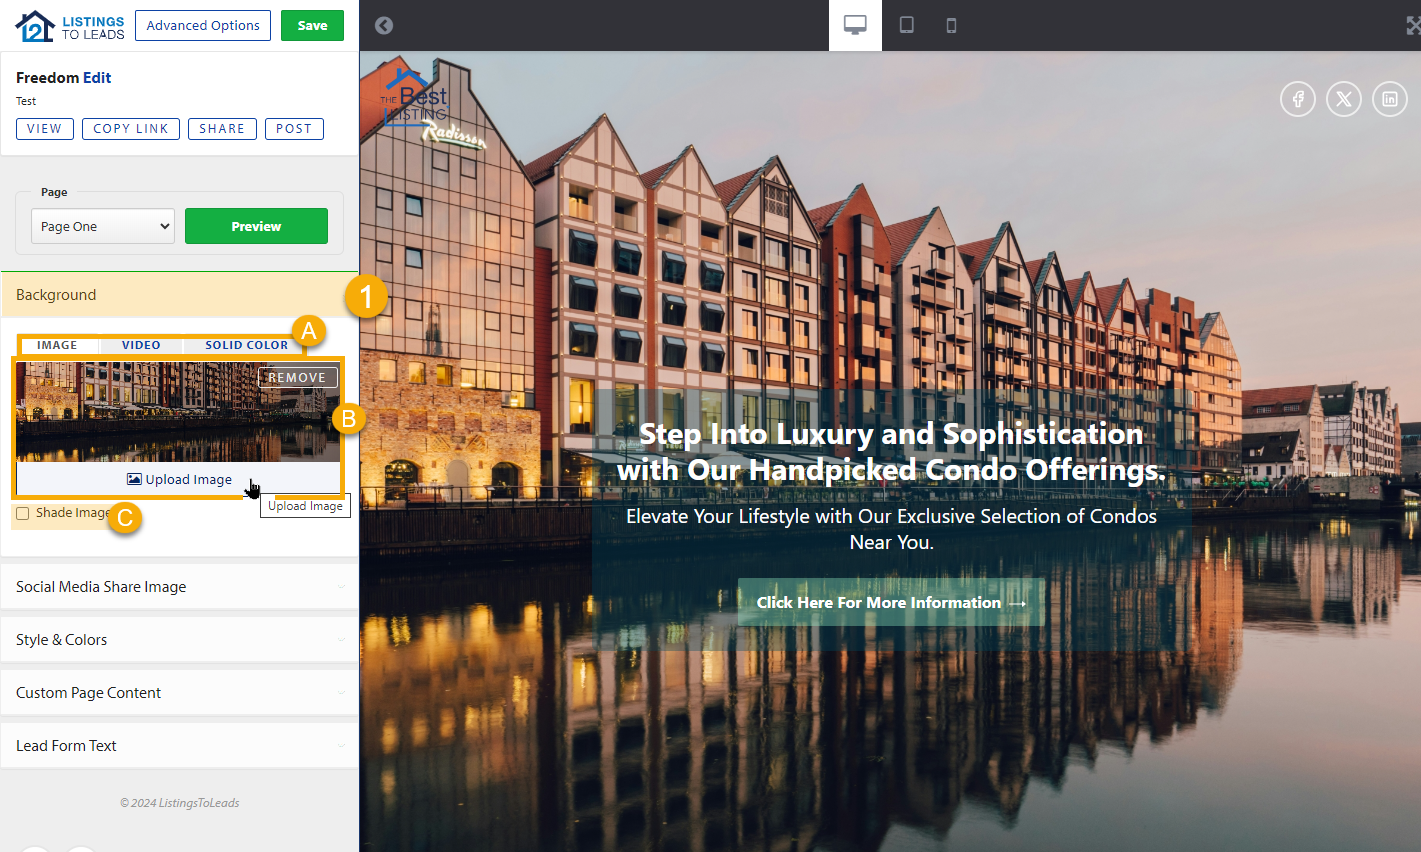Switch to tablet preview icon
Viewport: 1421px width, 852px height.
pyautogui.click(x=906, y=25)
